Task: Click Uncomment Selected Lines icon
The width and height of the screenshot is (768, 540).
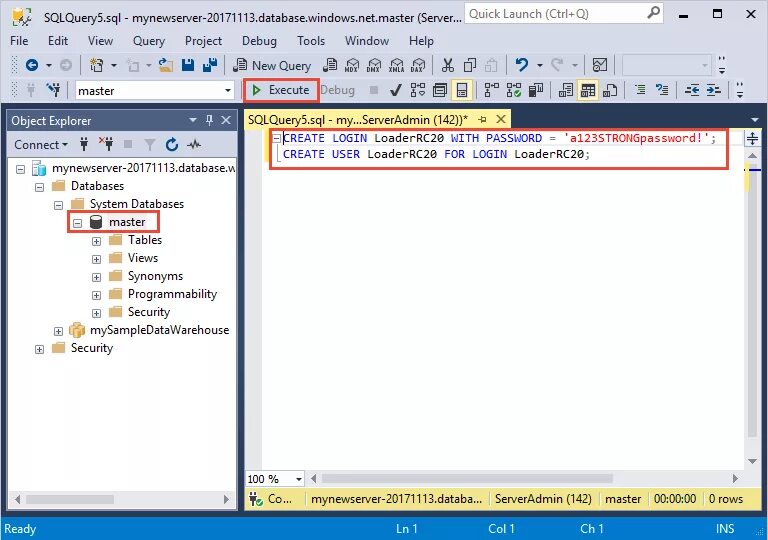Action: point(662,90)
